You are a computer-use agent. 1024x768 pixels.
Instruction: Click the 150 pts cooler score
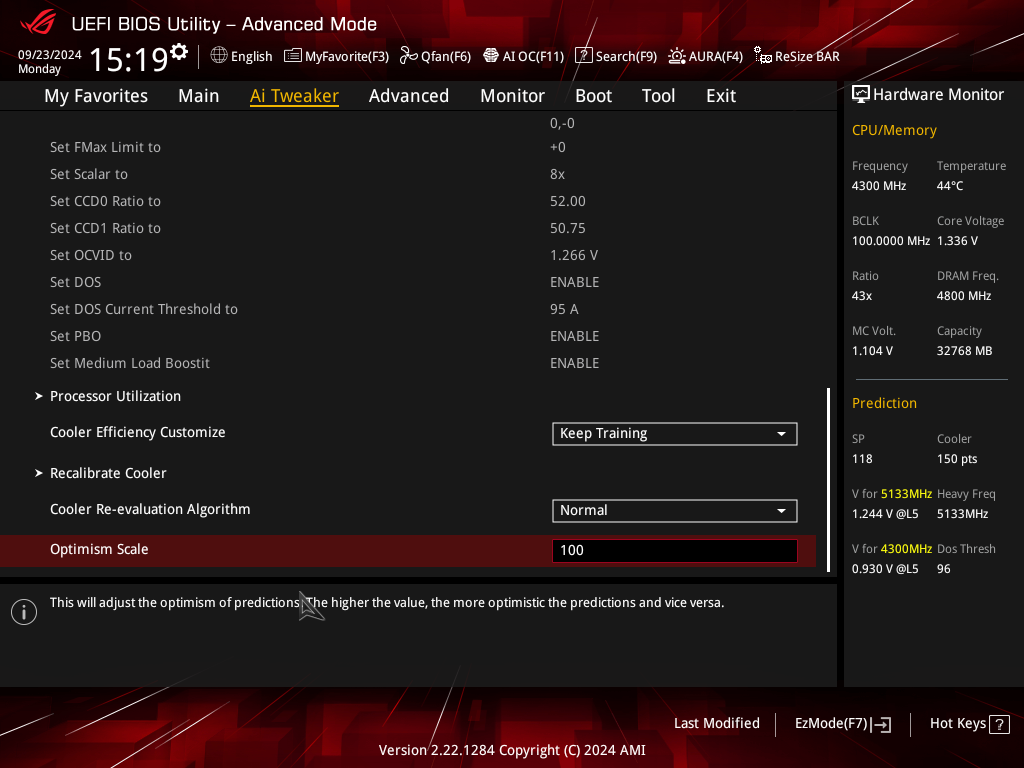point(957,459)
